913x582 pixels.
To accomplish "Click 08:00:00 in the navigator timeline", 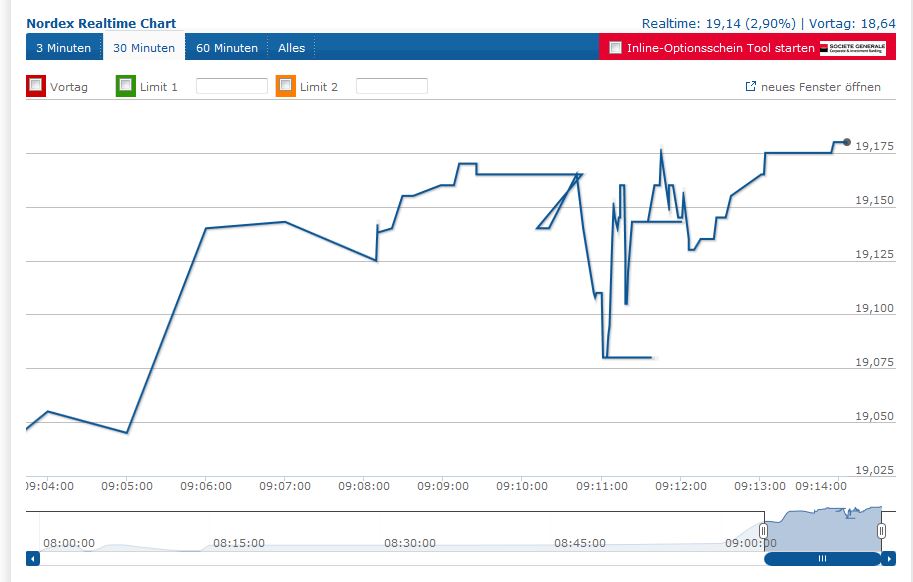I will (69, 543).
